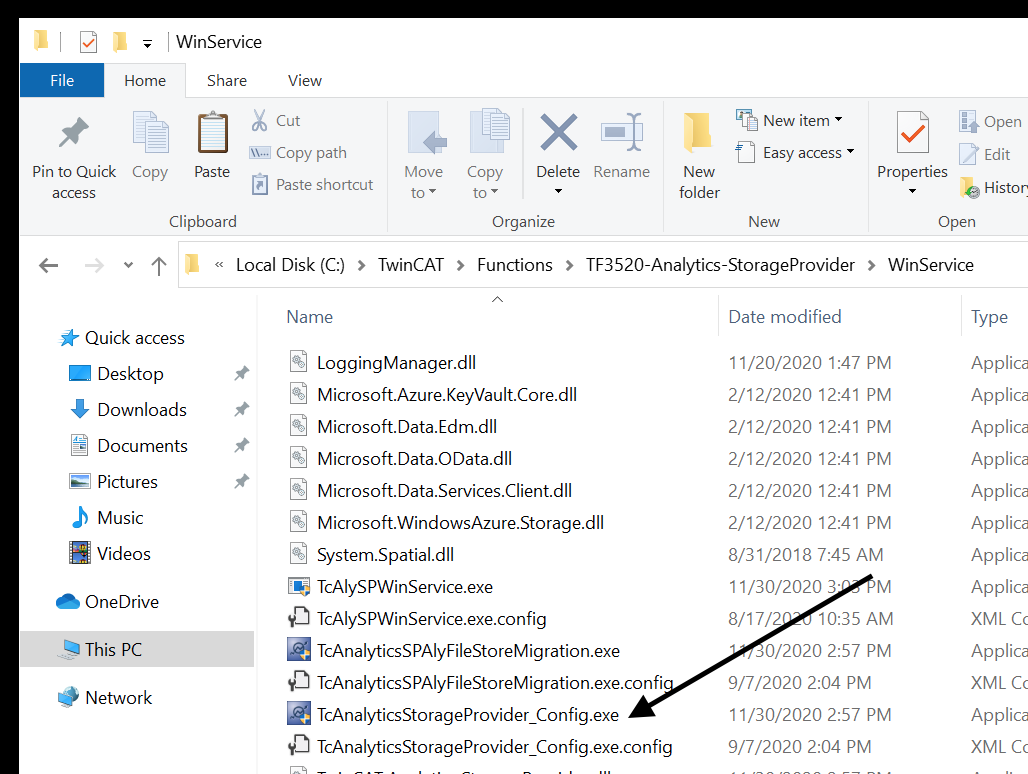Viewport: 1028px width, 774px height.
Task: Open the Copy to menu
Action: click(485, 155)
